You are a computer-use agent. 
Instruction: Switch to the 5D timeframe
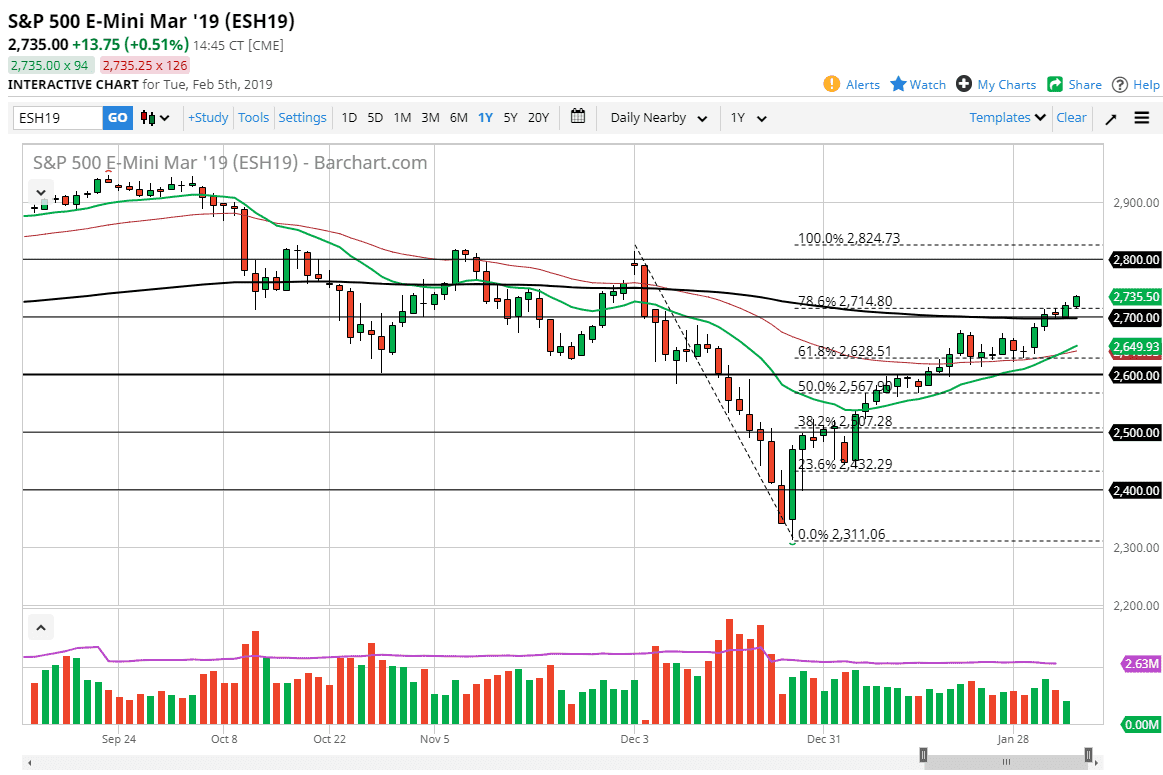coord(375,117)
